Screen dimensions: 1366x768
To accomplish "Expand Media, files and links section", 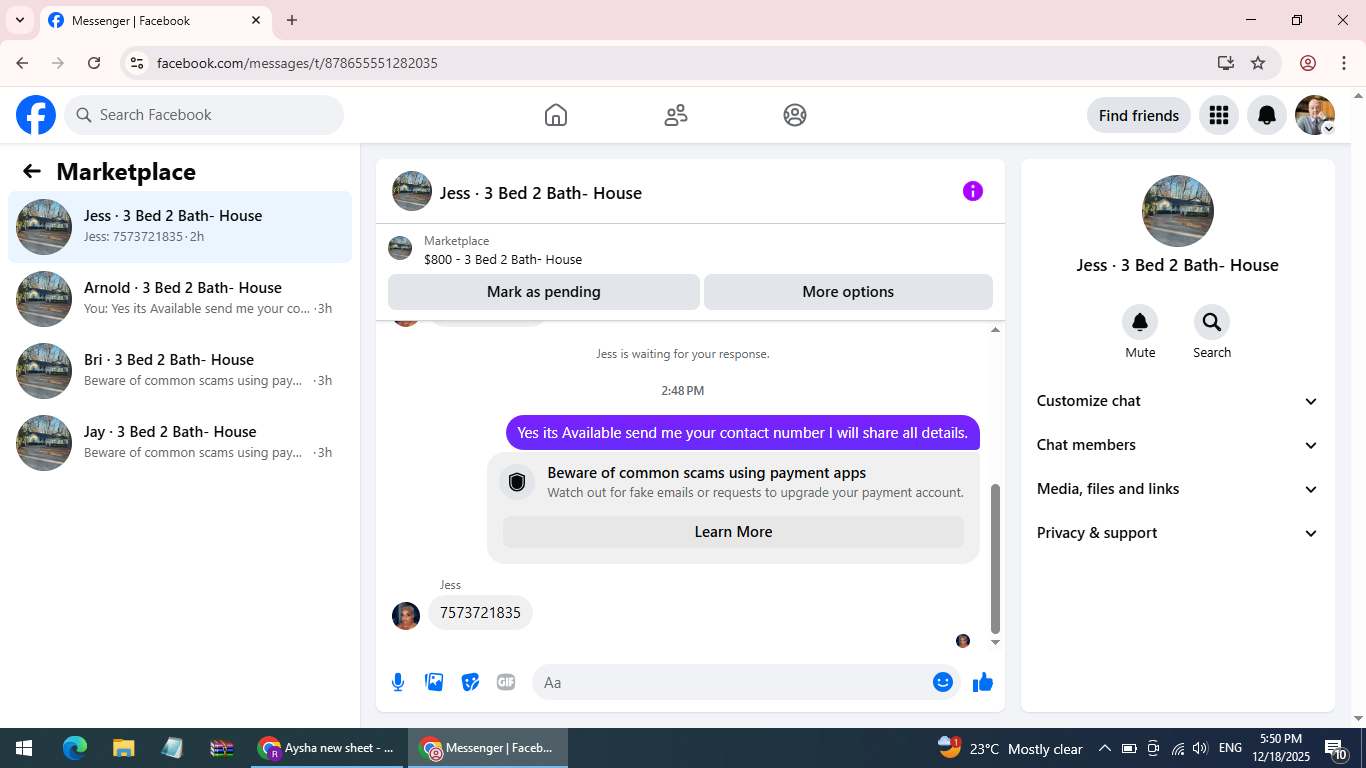I will pos(1178,489).
